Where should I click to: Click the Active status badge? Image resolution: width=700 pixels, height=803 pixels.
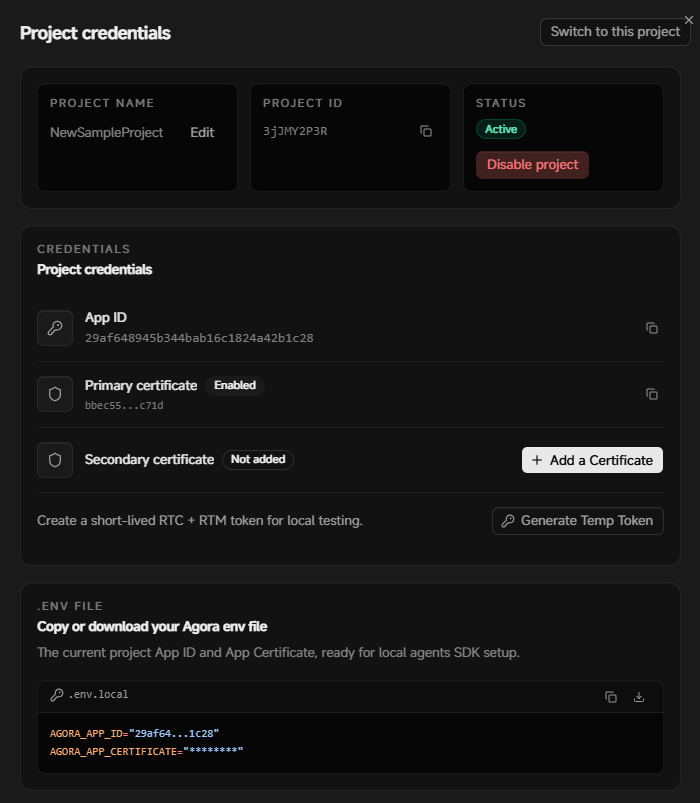pyautogui.click(x=501, y=129)
